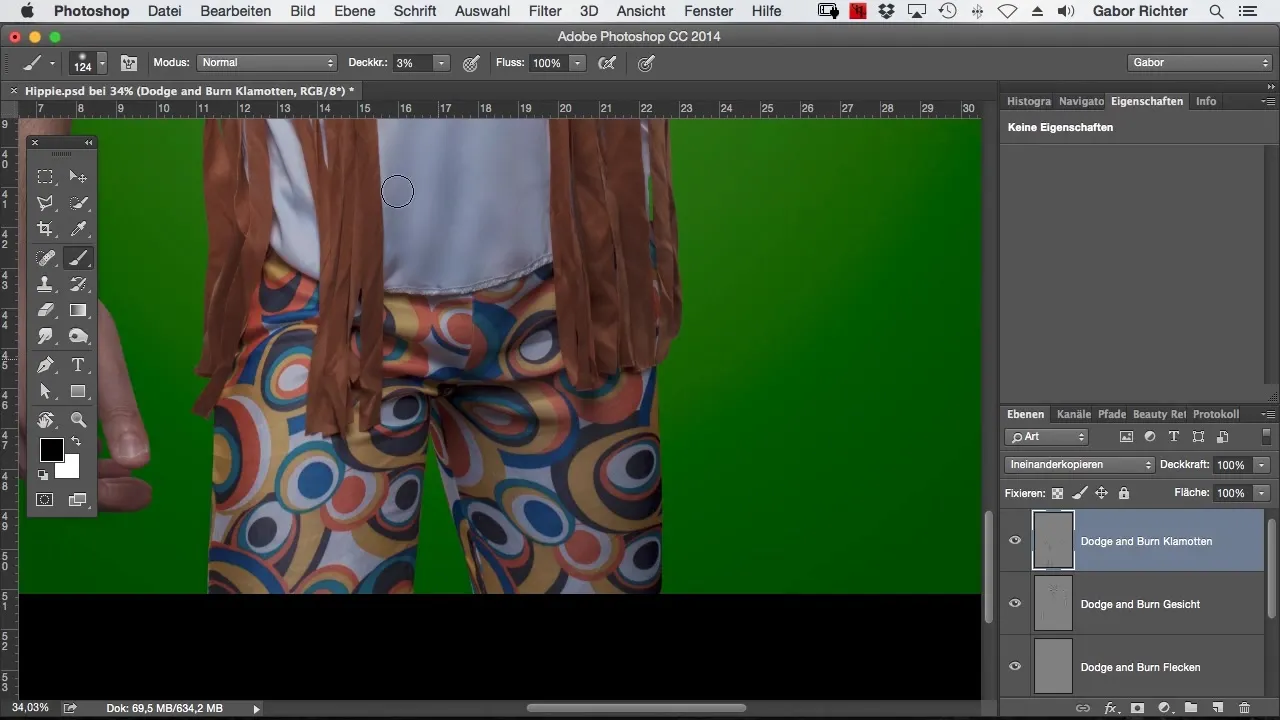Select the Type tool
Image resolution: width=1280 pixels, height=720 pixels.
coord(78,365)
